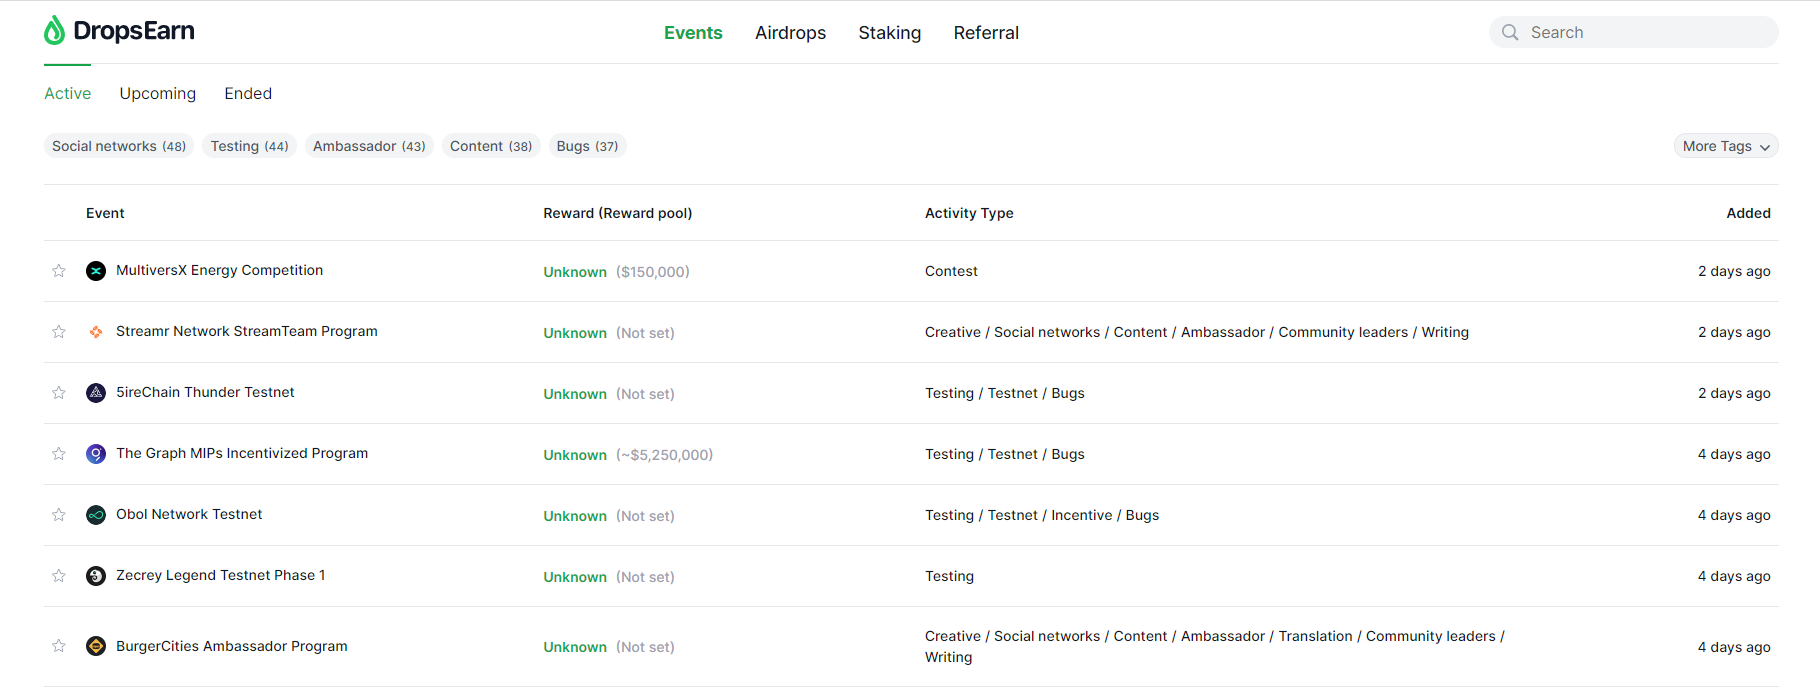Filter events by Bugs tag
1820x689 pixels.
click(587, 146)
